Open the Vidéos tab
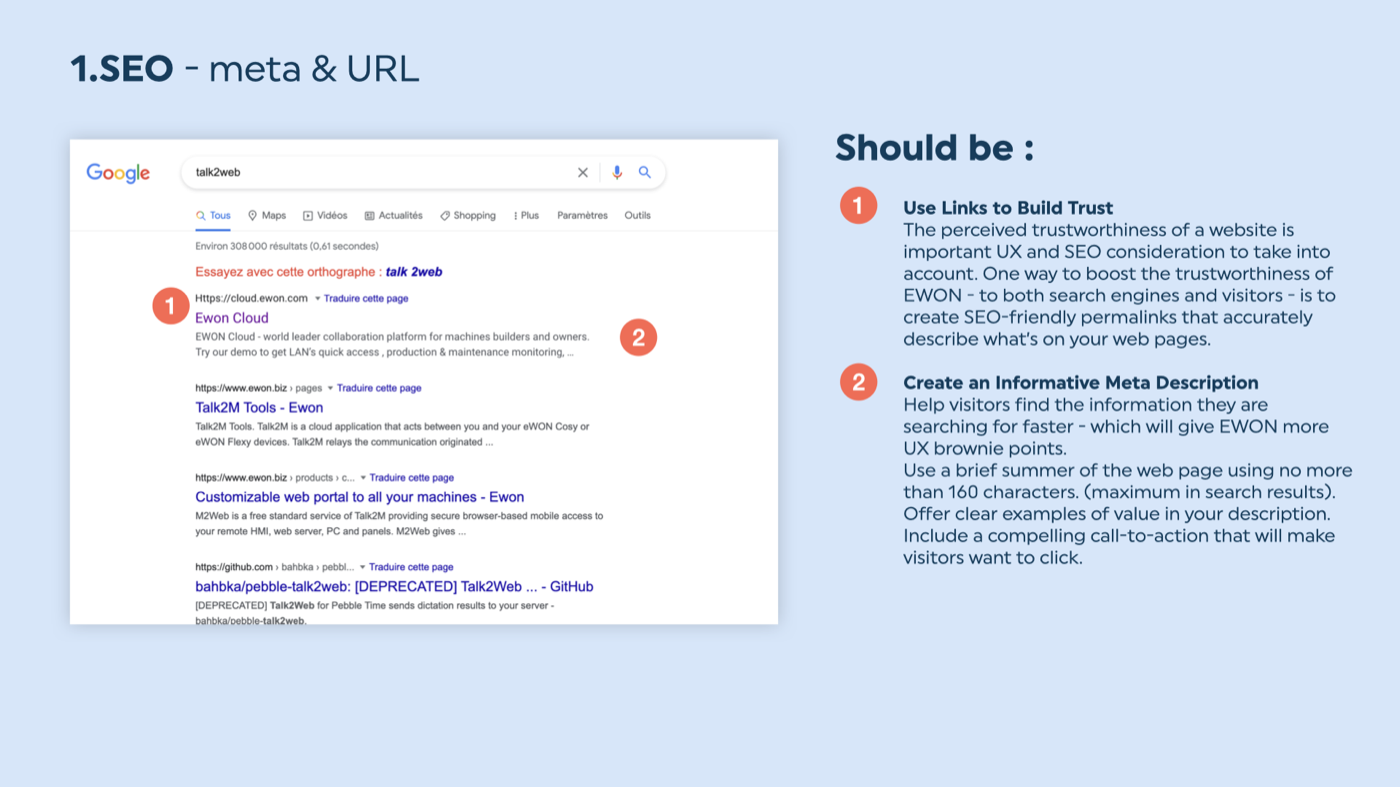 (x=325, y=215)
